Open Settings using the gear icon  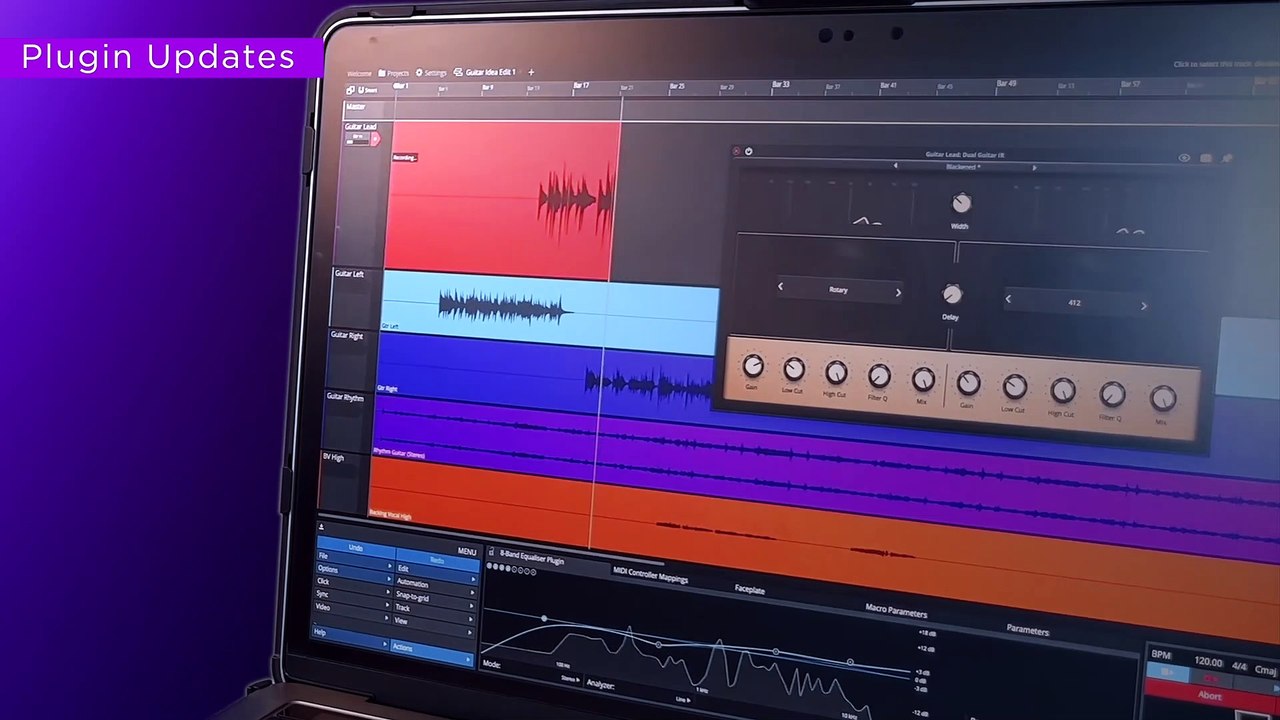click(420, 72)
